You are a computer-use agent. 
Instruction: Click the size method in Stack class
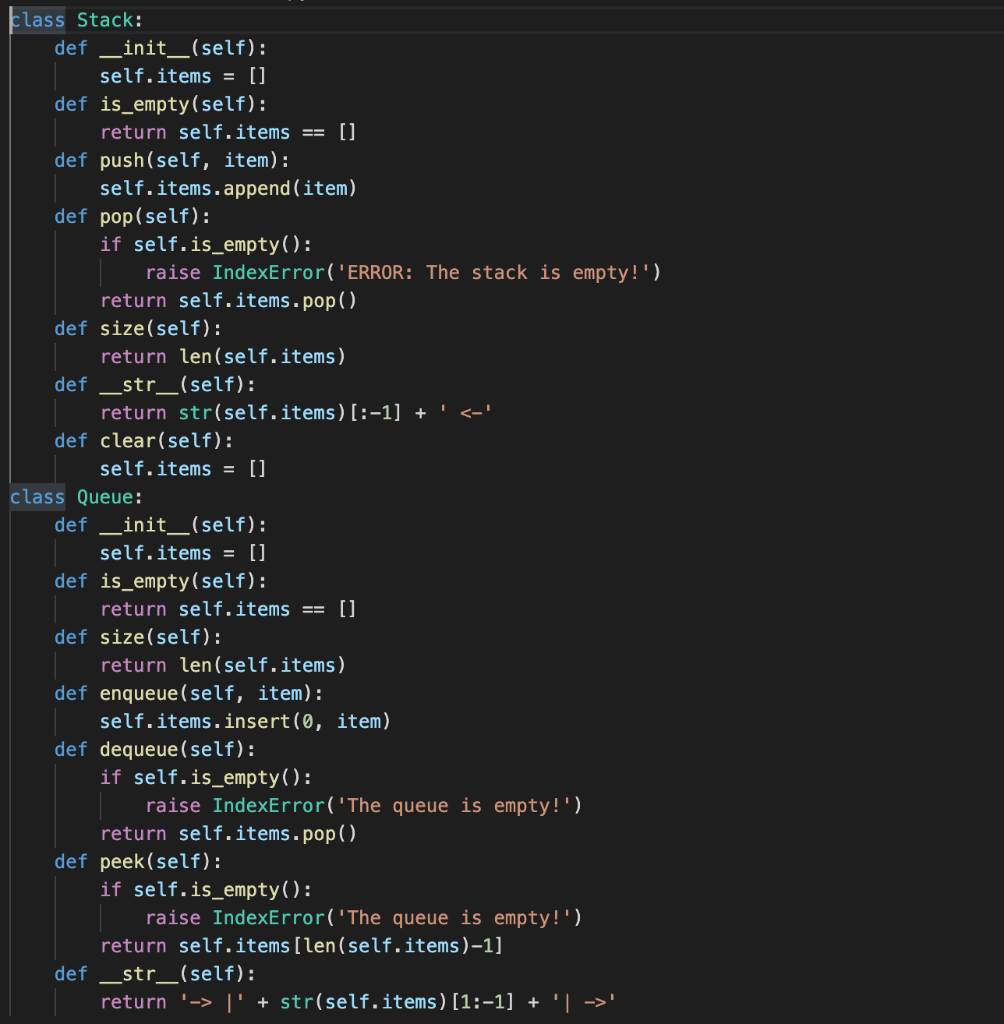tap(120, 328)
